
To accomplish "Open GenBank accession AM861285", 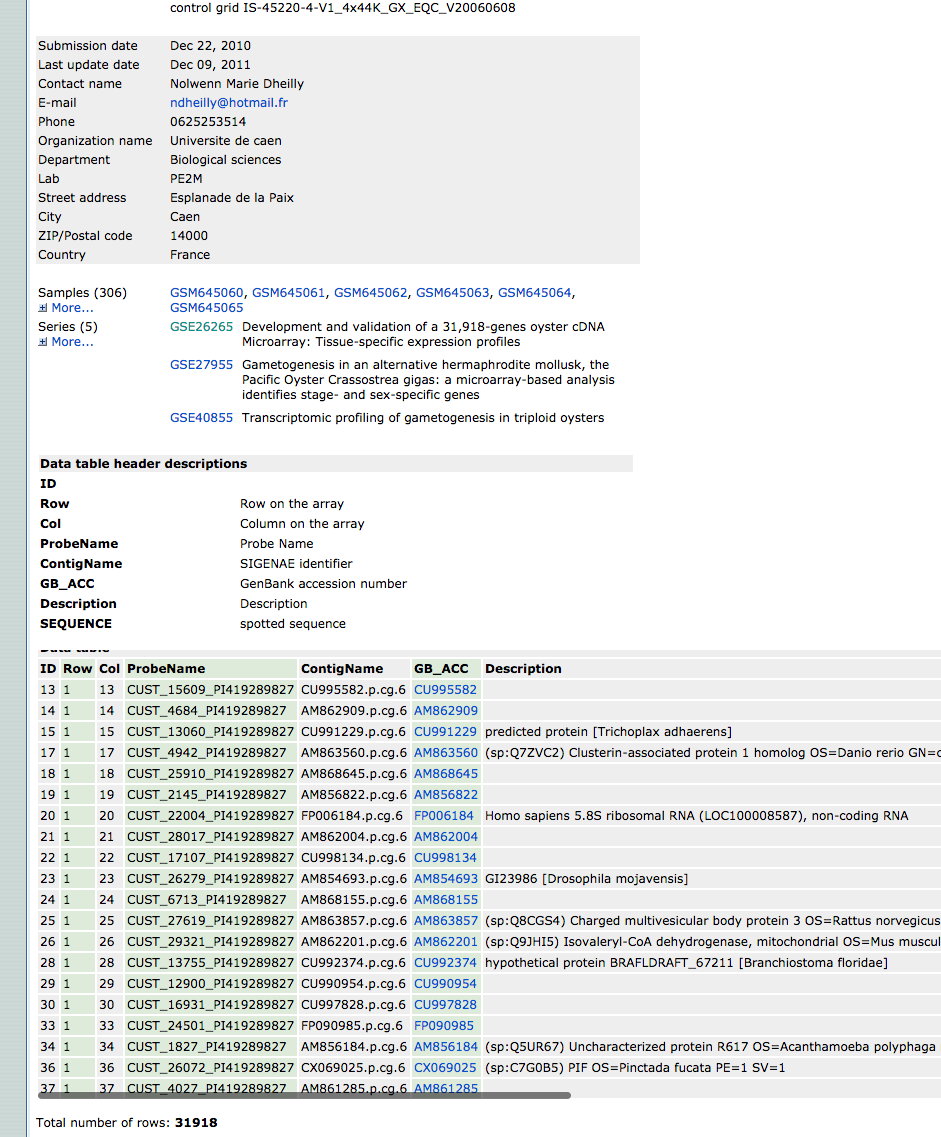I will click(x=446, y=1088).
